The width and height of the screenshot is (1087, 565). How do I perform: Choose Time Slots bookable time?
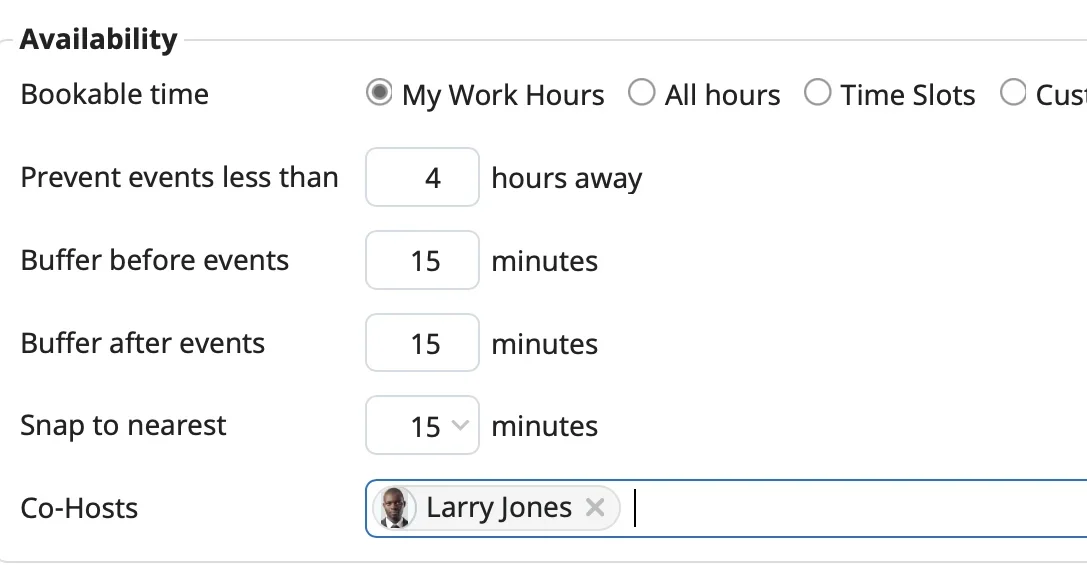(x=817, y=92)
